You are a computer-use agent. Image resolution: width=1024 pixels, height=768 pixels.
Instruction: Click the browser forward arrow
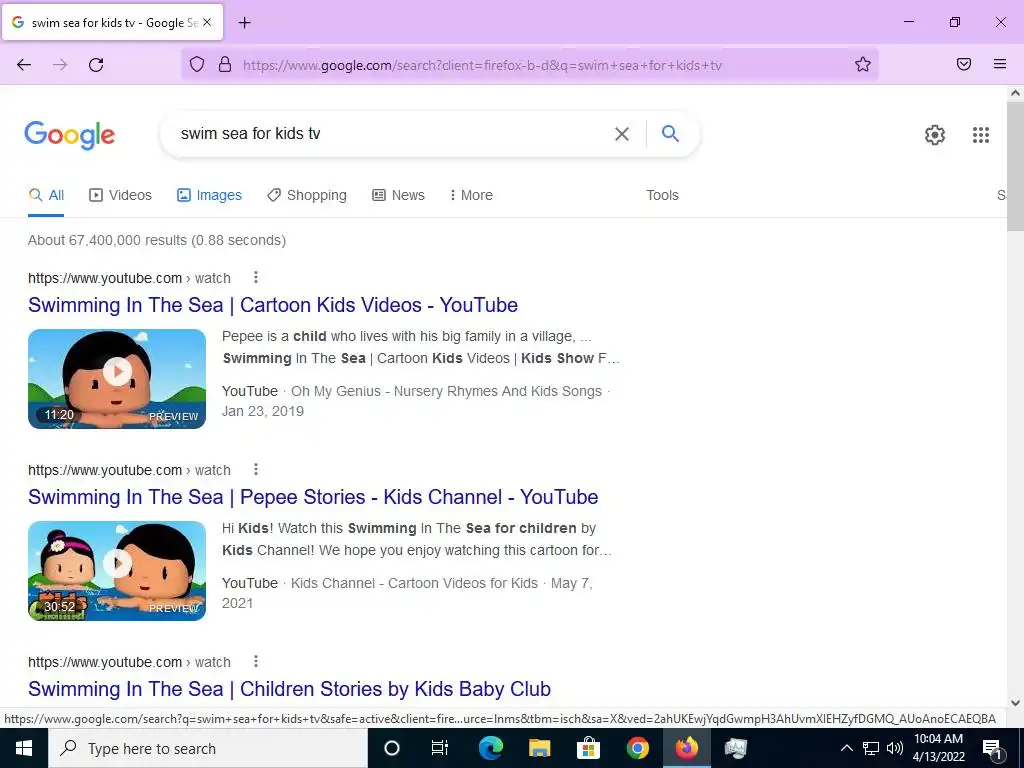coord(60,65)
